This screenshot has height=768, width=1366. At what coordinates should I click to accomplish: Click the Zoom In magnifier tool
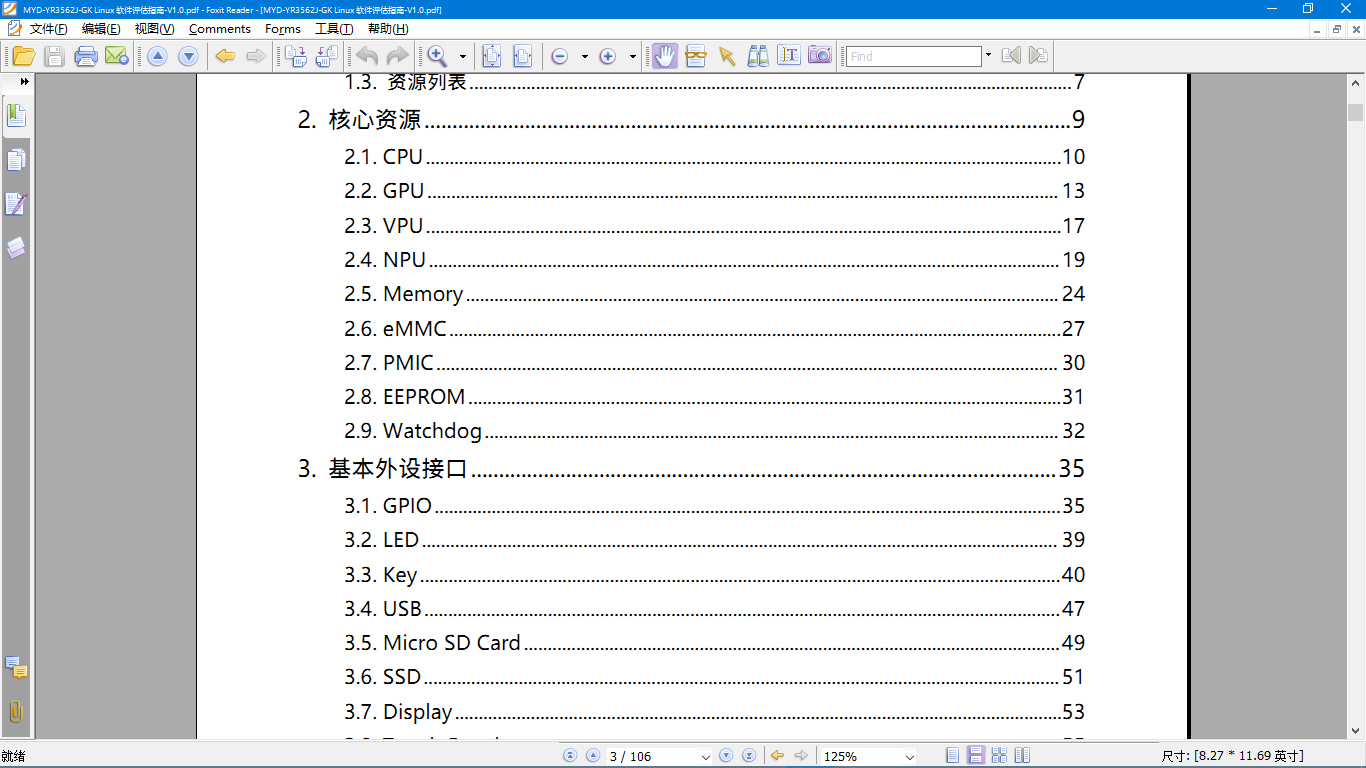click(x=438, y=56)
